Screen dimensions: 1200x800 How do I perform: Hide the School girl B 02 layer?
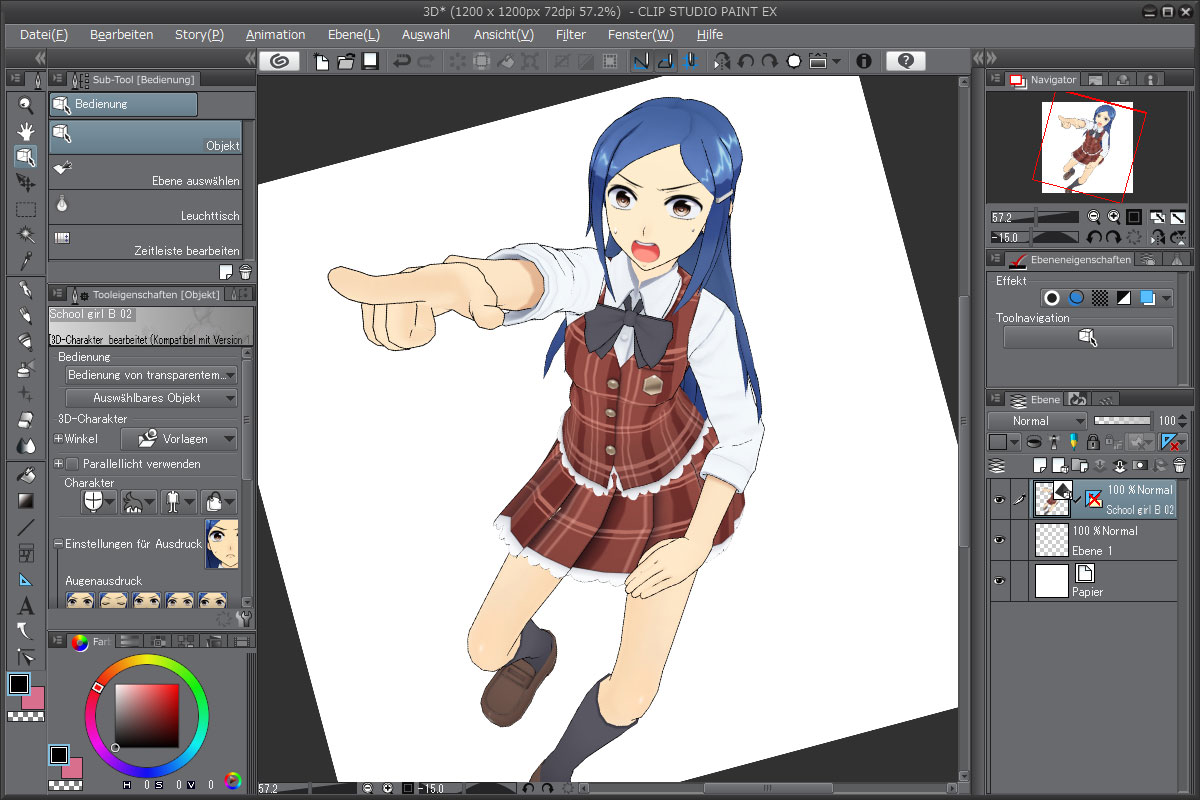click(x=998, y=500)
